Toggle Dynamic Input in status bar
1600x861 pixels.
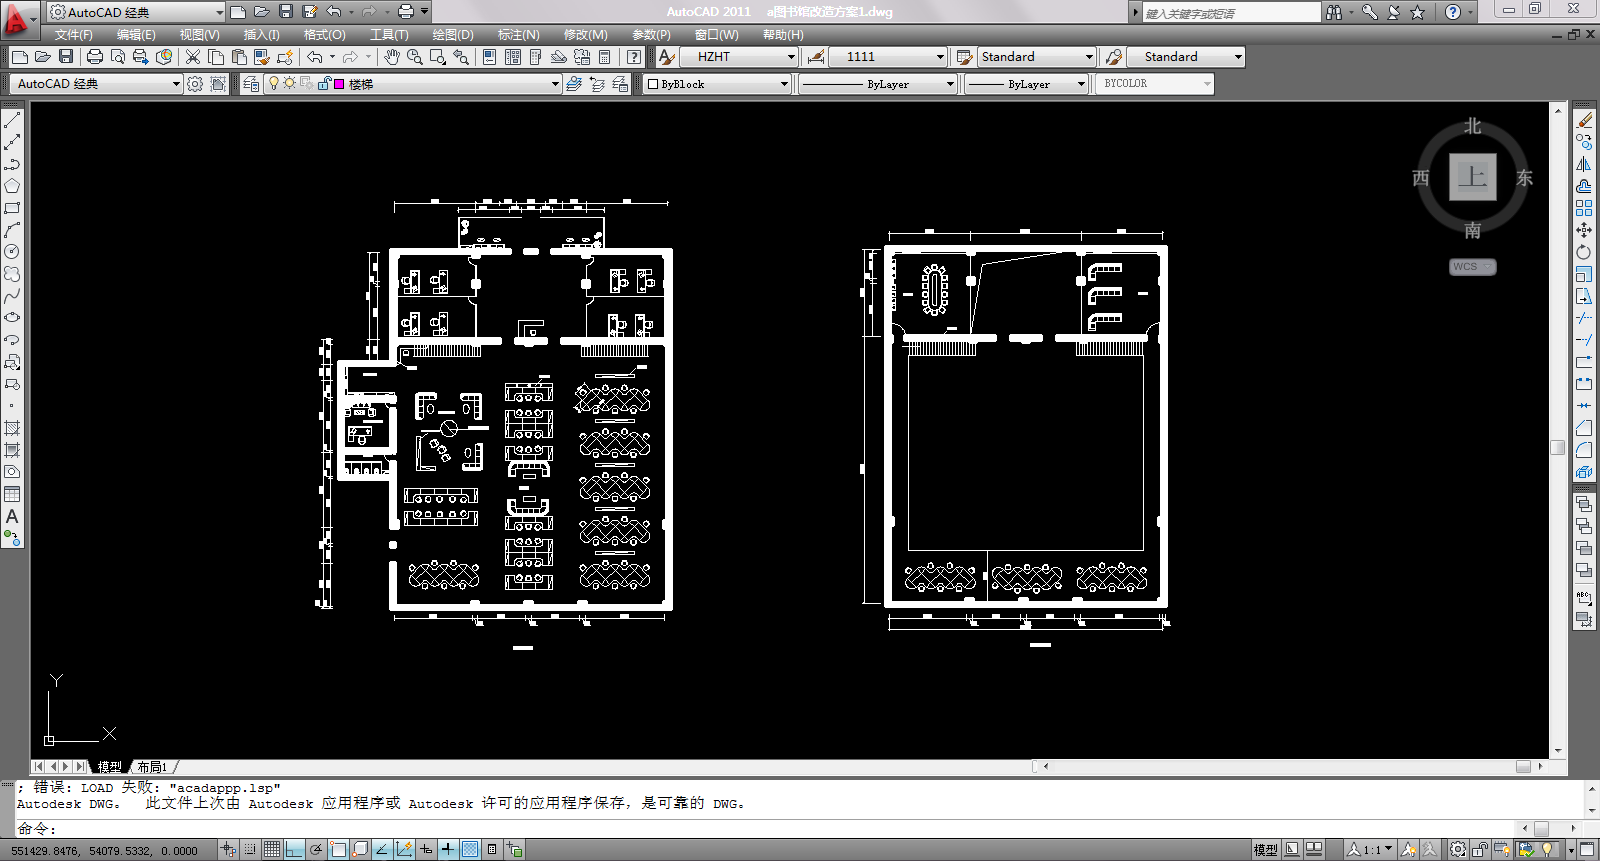point(426,850)
